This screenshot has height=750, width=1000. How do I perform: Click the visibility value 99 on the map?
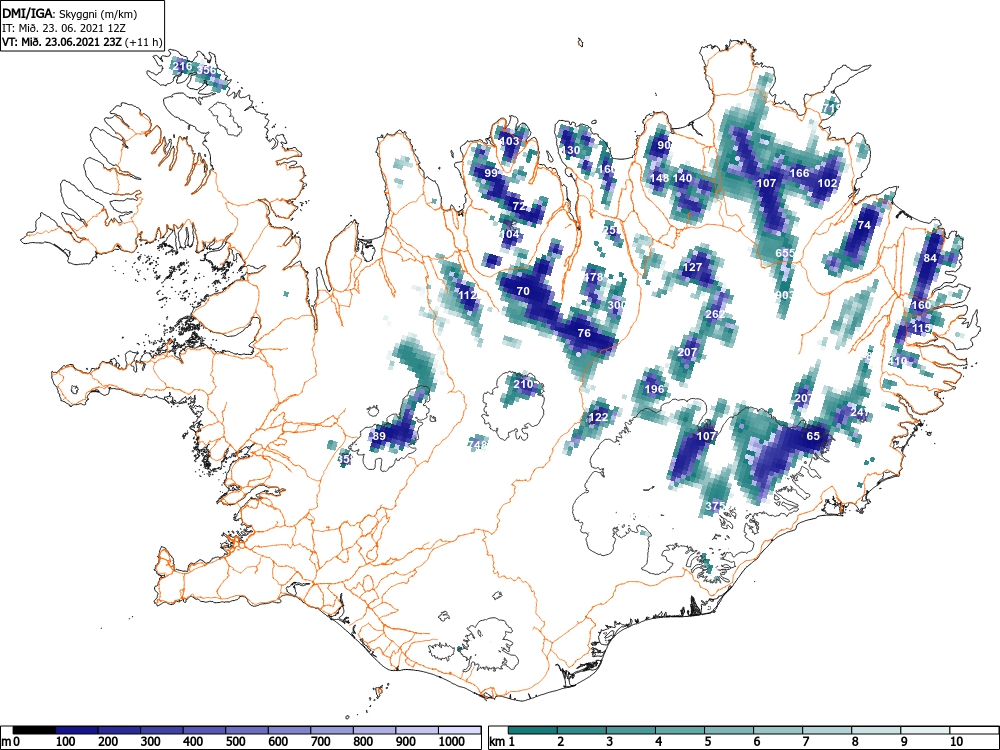pos(491,173)
